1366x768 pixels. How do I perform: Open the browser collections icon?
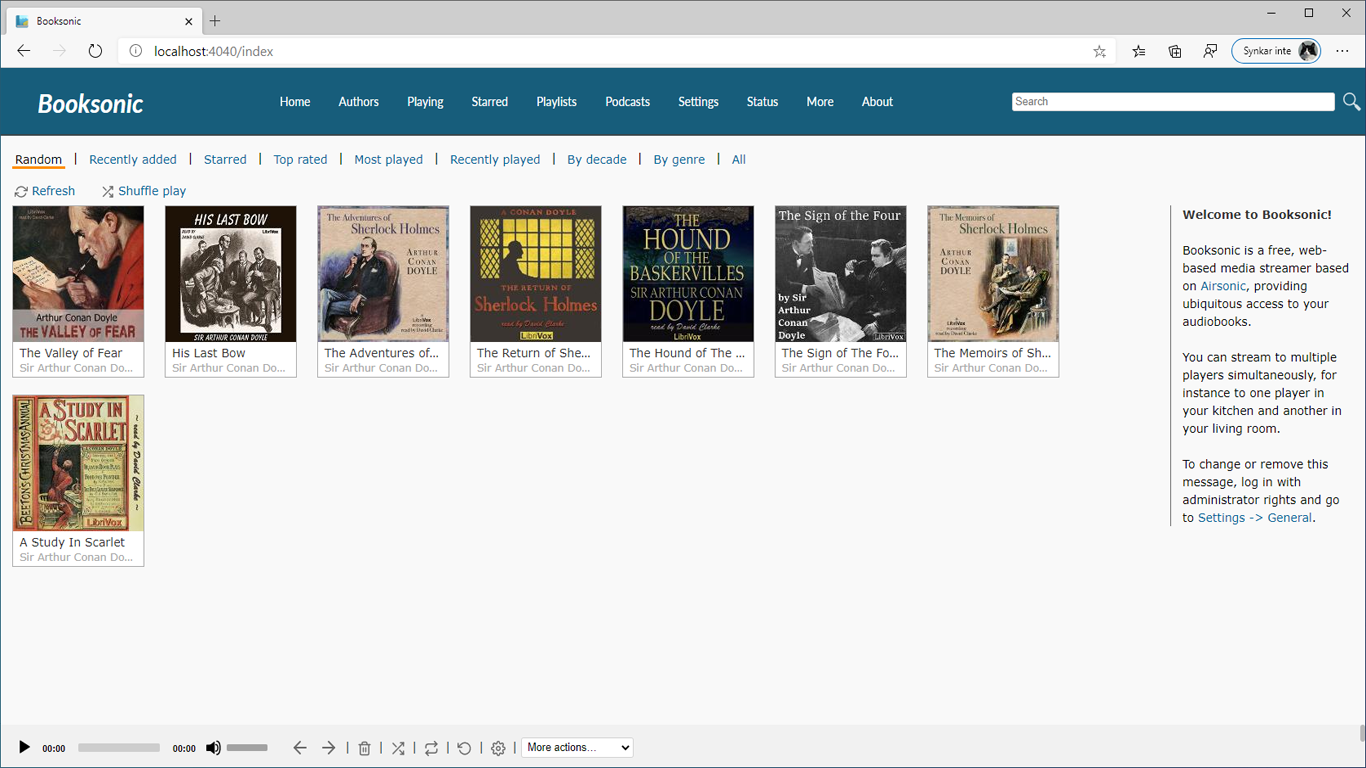[1175, 51]
